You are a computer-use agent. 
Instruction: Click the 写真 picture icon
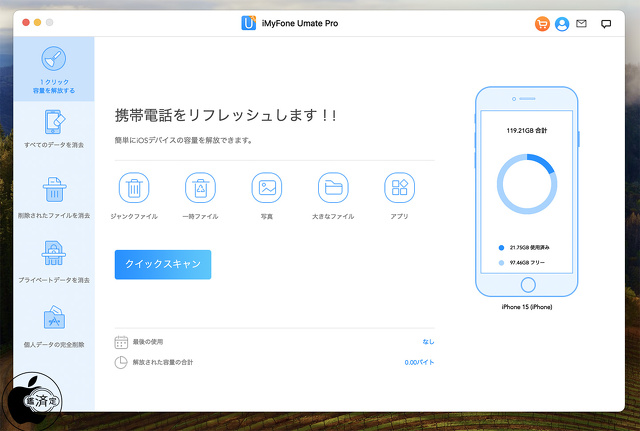(267, 188)
